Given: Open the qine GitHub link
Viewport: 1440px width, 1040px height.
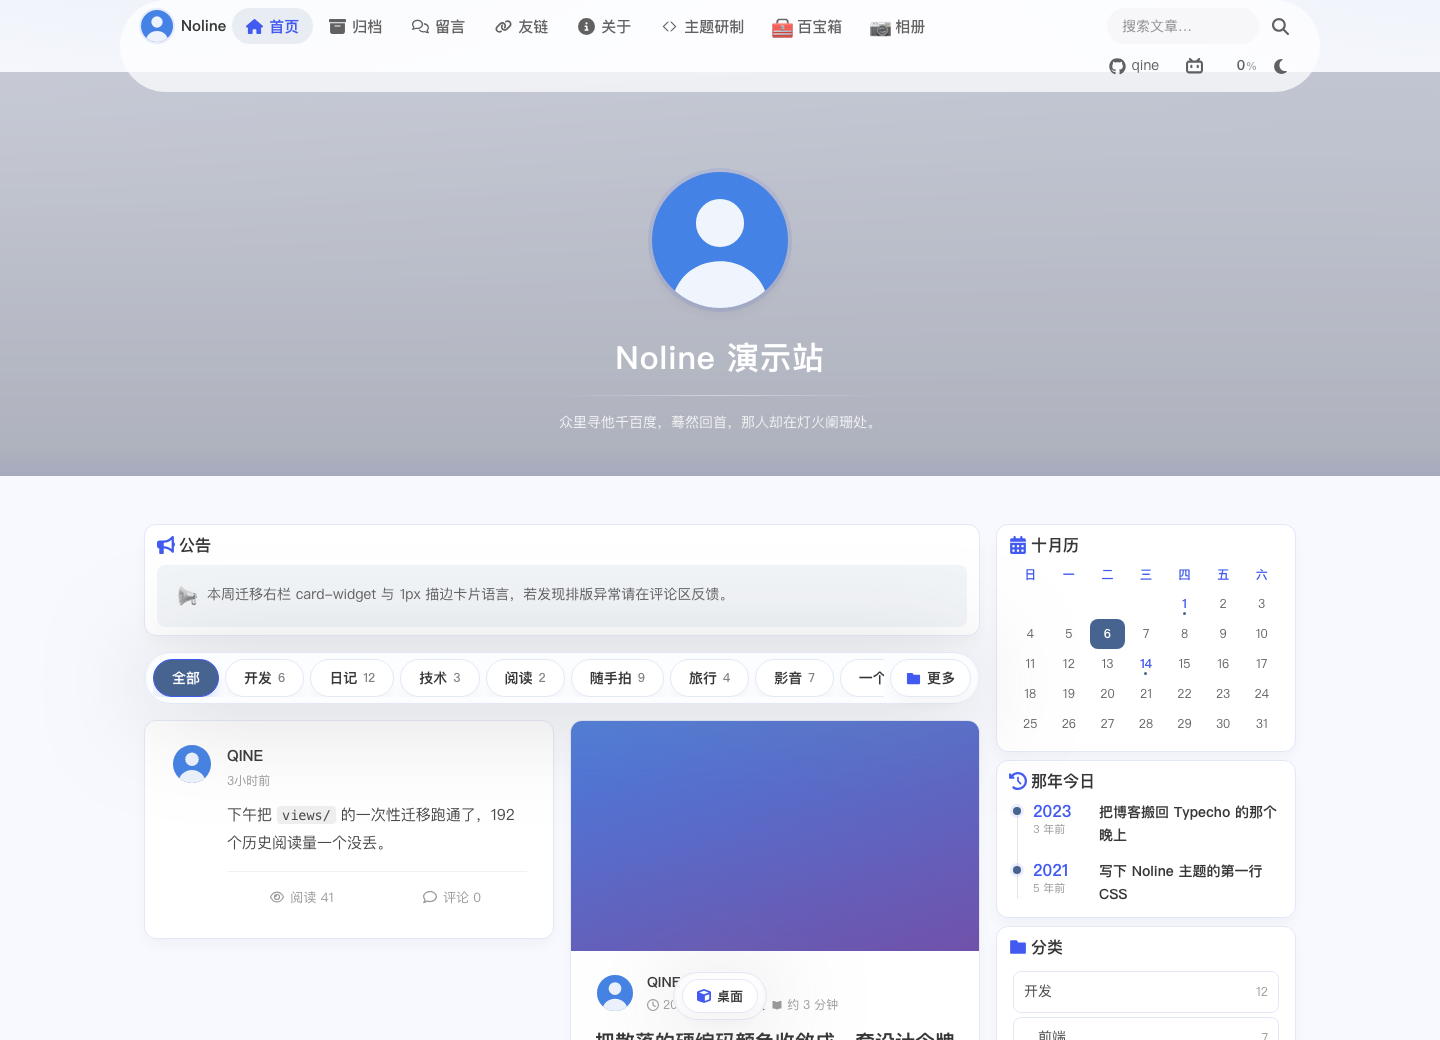Looking at the screenshot, I should (x=1134, y=66).
